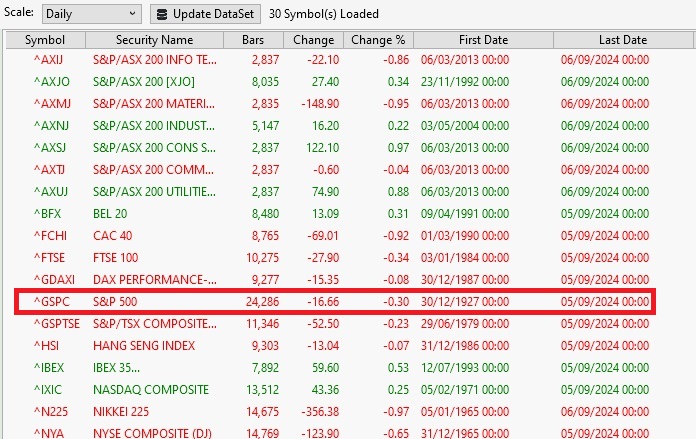Click the NASDAQ COMPOSITE security name

[151, 390]
